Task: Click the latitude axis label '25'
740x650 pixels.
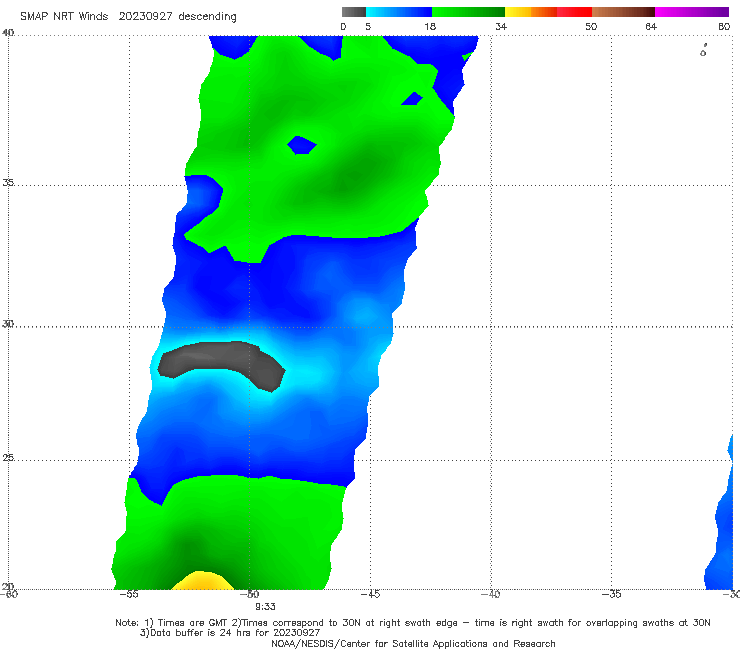Action: pyautogui.click(x=8, y=457)
